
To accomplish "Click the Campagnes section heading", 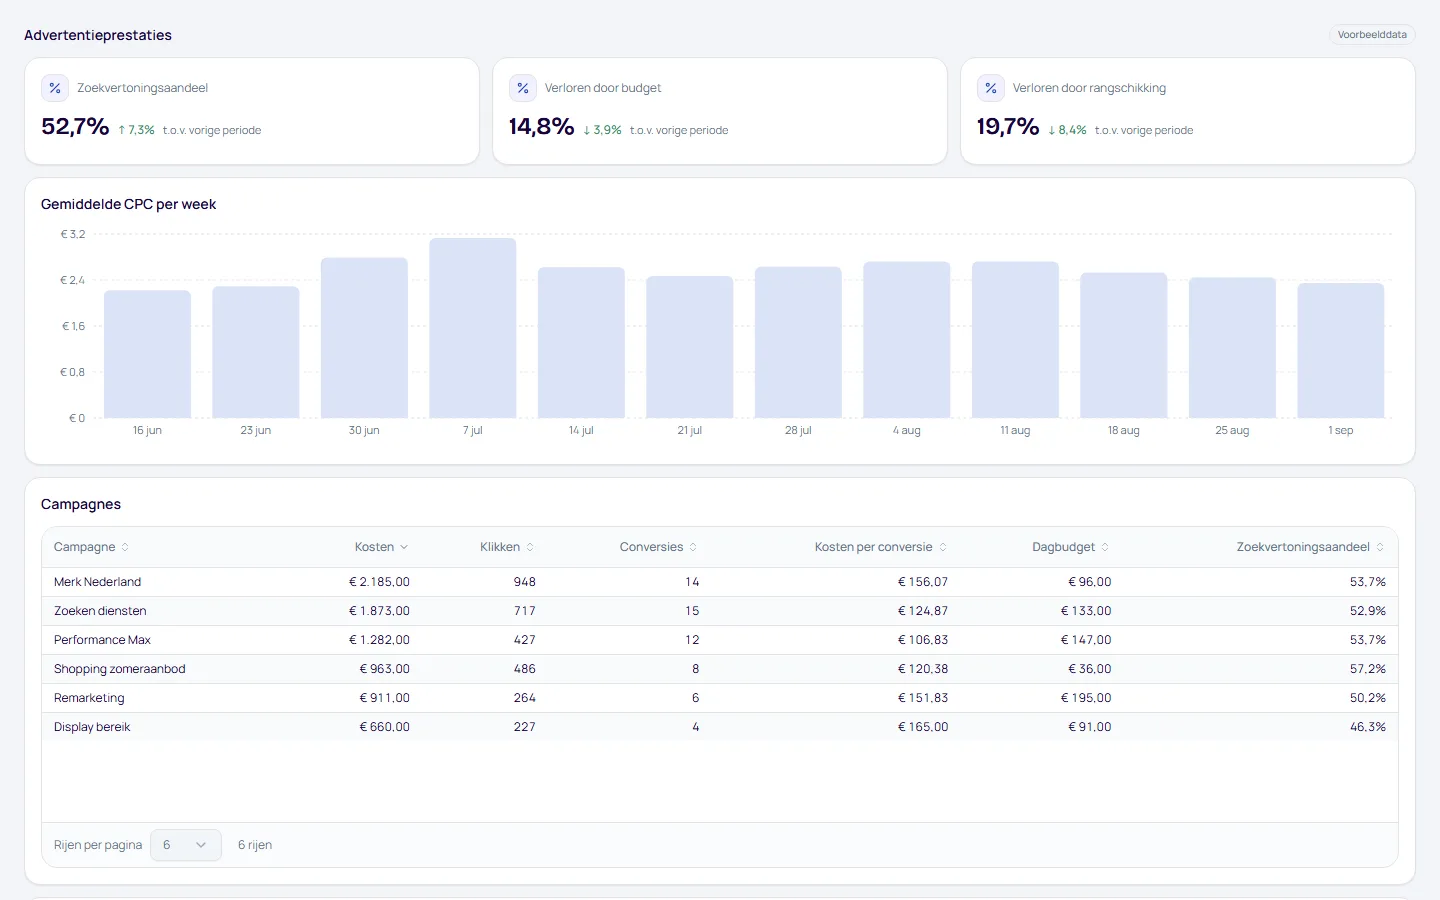I will click(81, 504).
